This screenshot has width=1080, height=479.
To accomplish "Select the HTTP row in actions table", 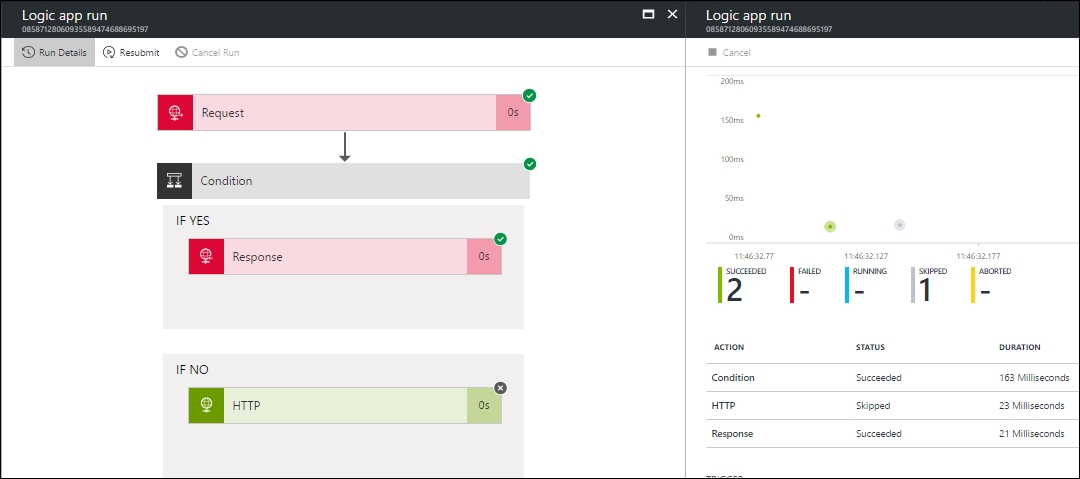I will click(893, 406).
